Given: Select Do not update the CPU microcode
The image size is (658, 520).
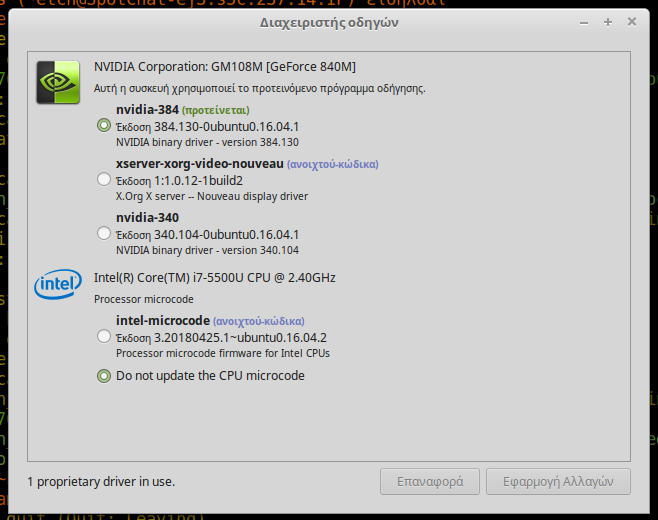Looking at the screenshot, I should click(x=104, y=376).
